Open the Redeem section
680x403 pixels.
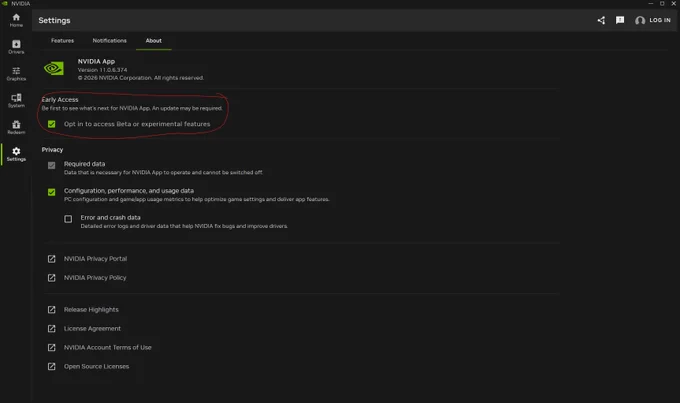(x=16, y=127)
